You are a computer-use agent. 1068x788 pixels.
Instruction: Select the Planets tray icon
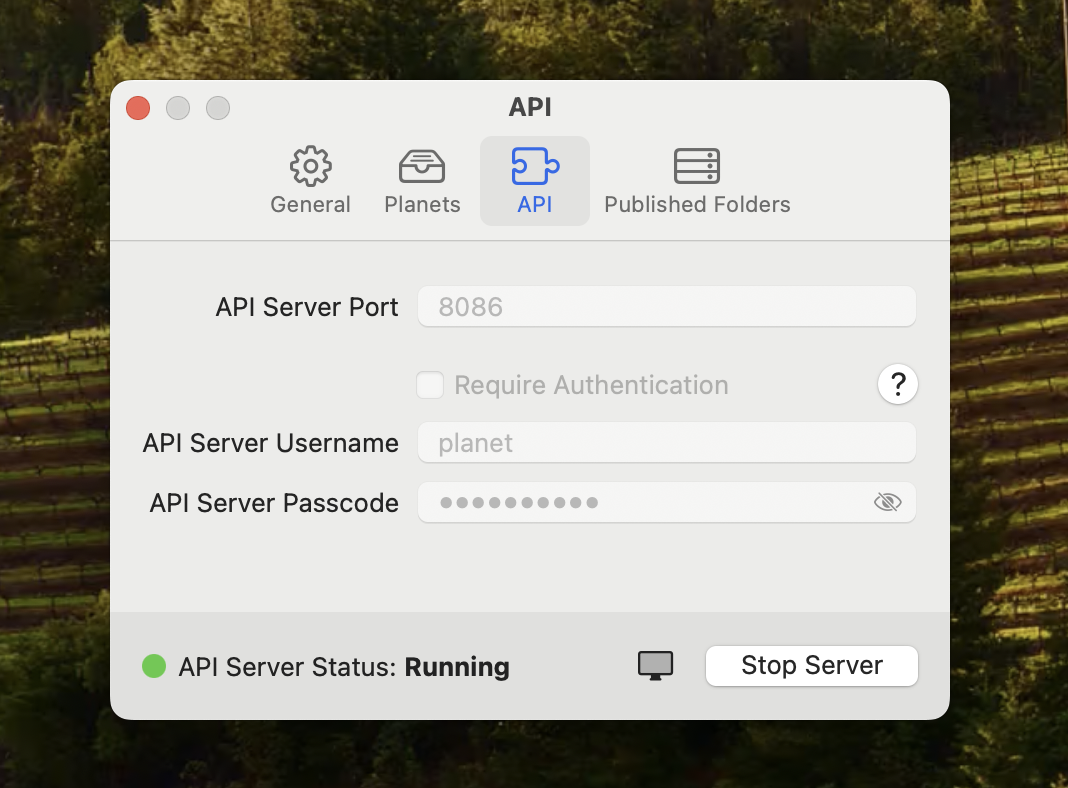421,166
